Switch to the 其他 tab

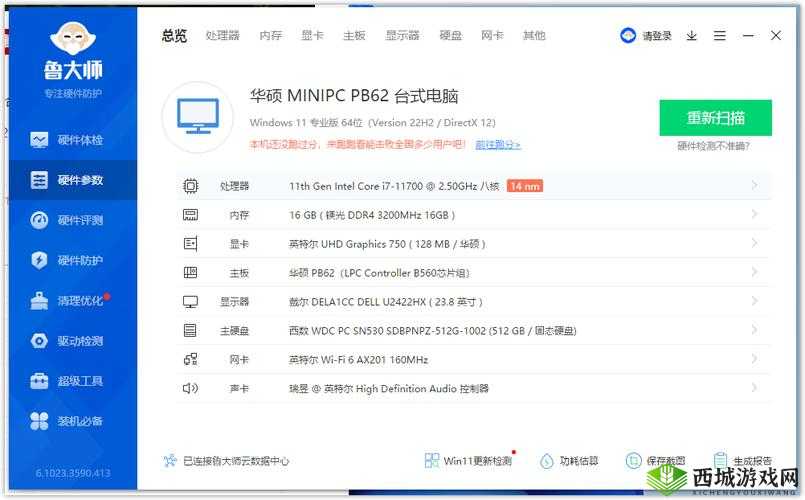[x=534, y=35]
